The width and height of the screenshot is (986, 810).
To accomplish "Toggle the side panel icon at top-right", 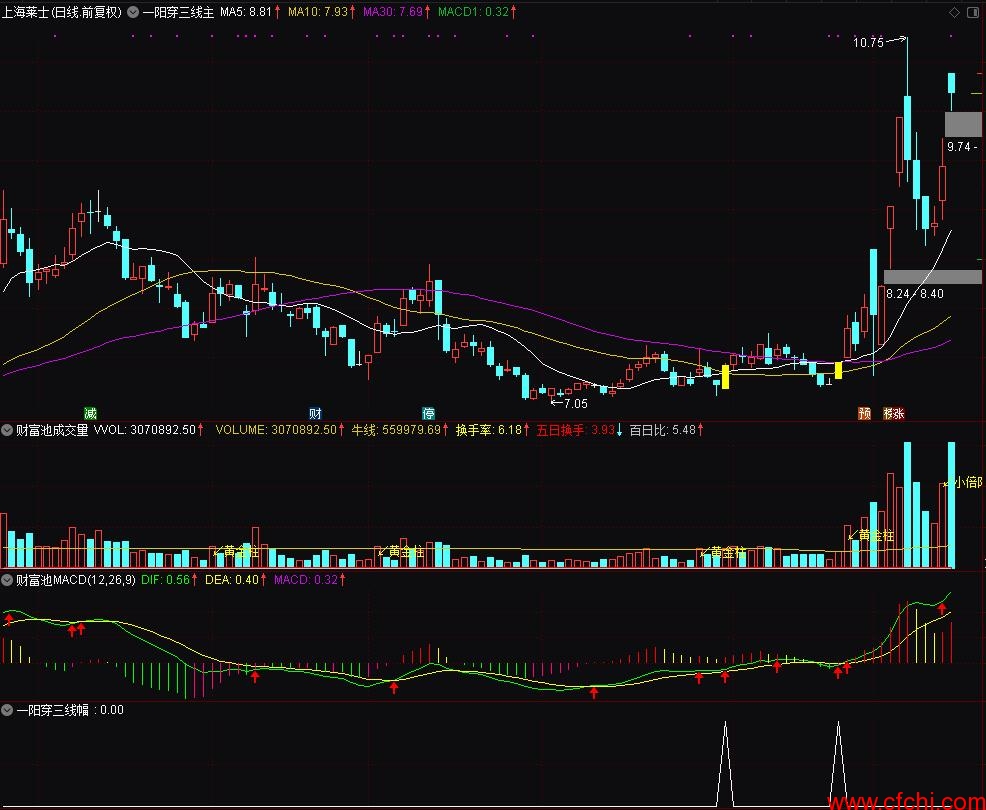I will point(973,12).
